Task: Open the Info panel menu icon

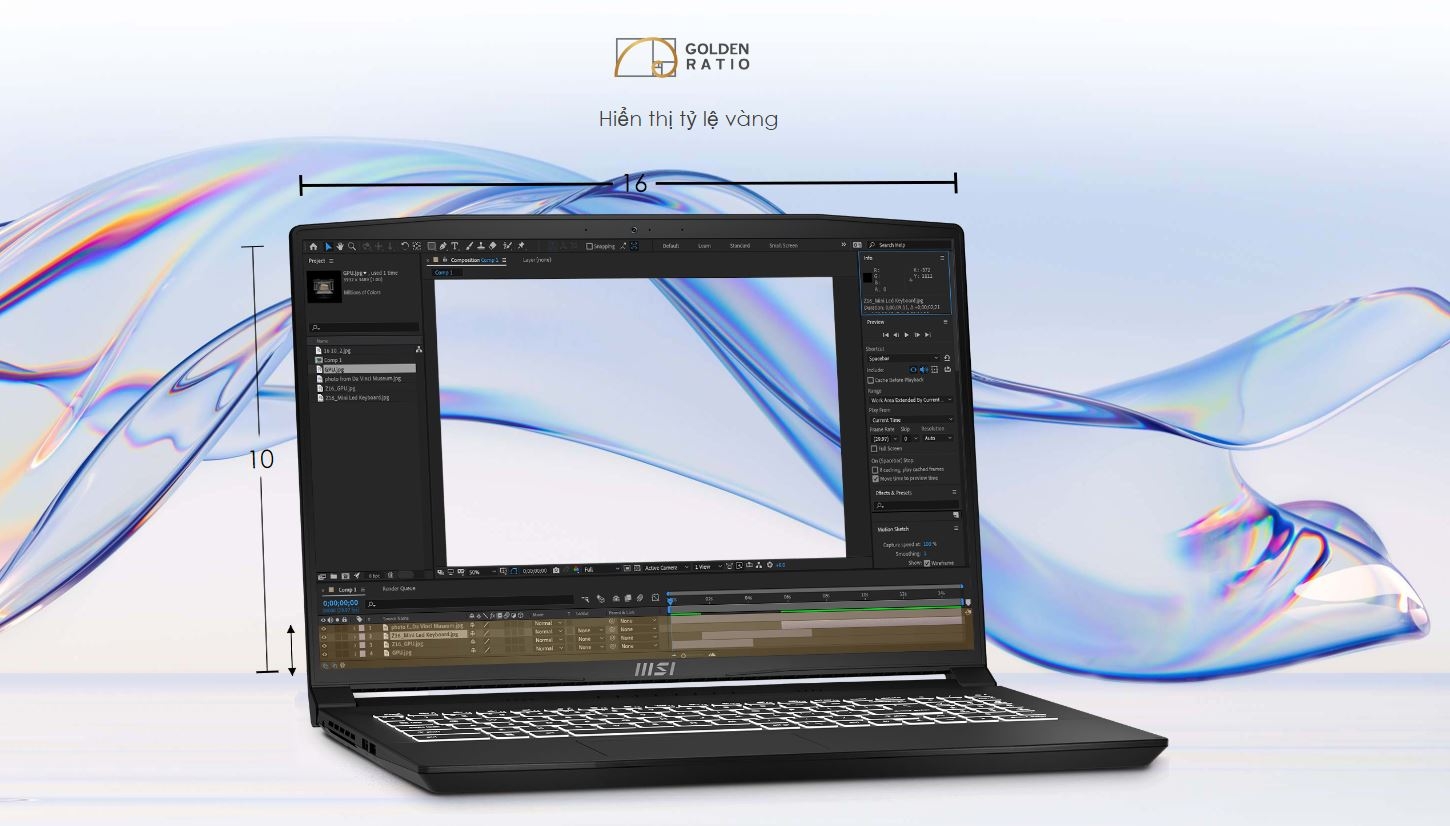Action: pyautogui.click(x=942, y=258)
